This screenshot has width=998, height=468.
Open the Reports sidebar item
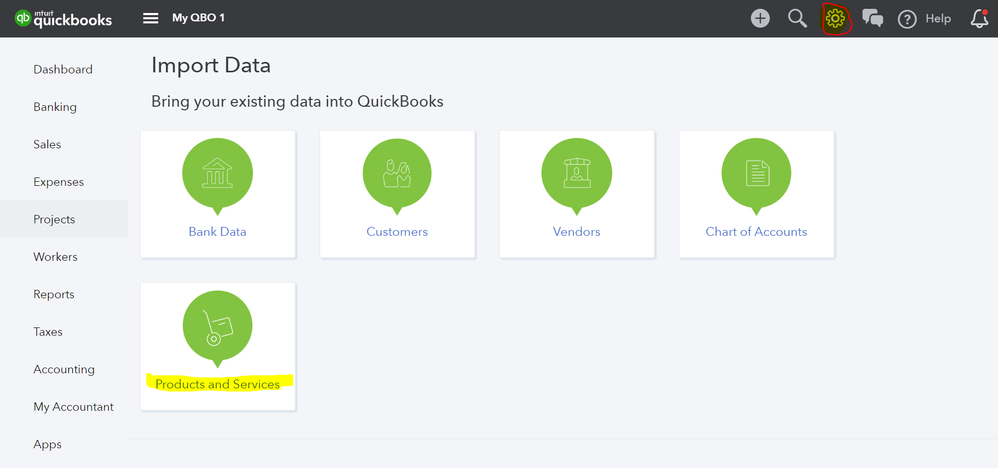point(54,294)
